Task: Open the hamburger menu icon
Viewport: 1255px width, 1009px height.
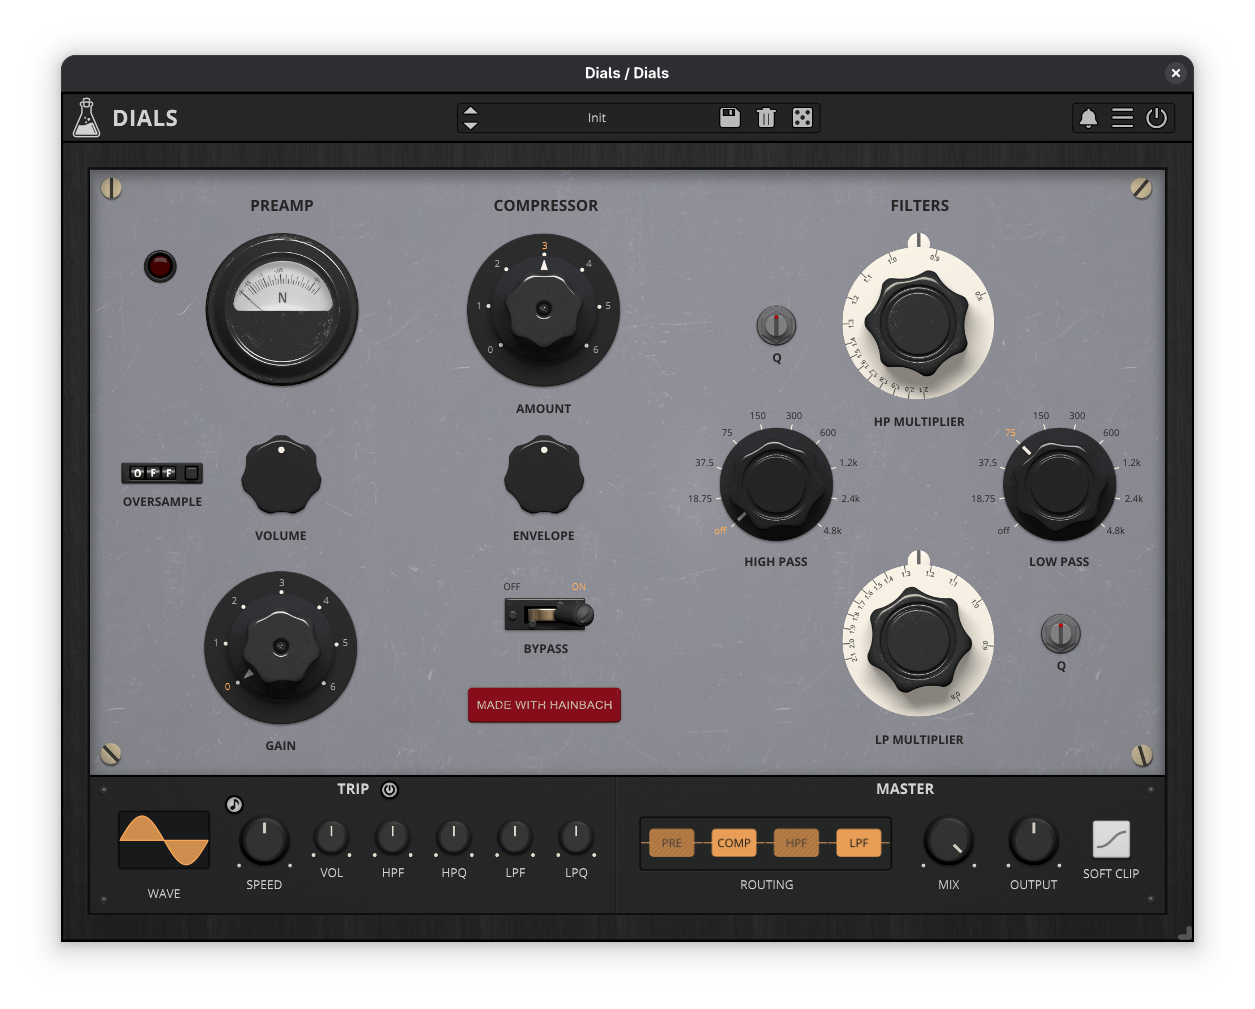Action: [x=1122, y=118]
